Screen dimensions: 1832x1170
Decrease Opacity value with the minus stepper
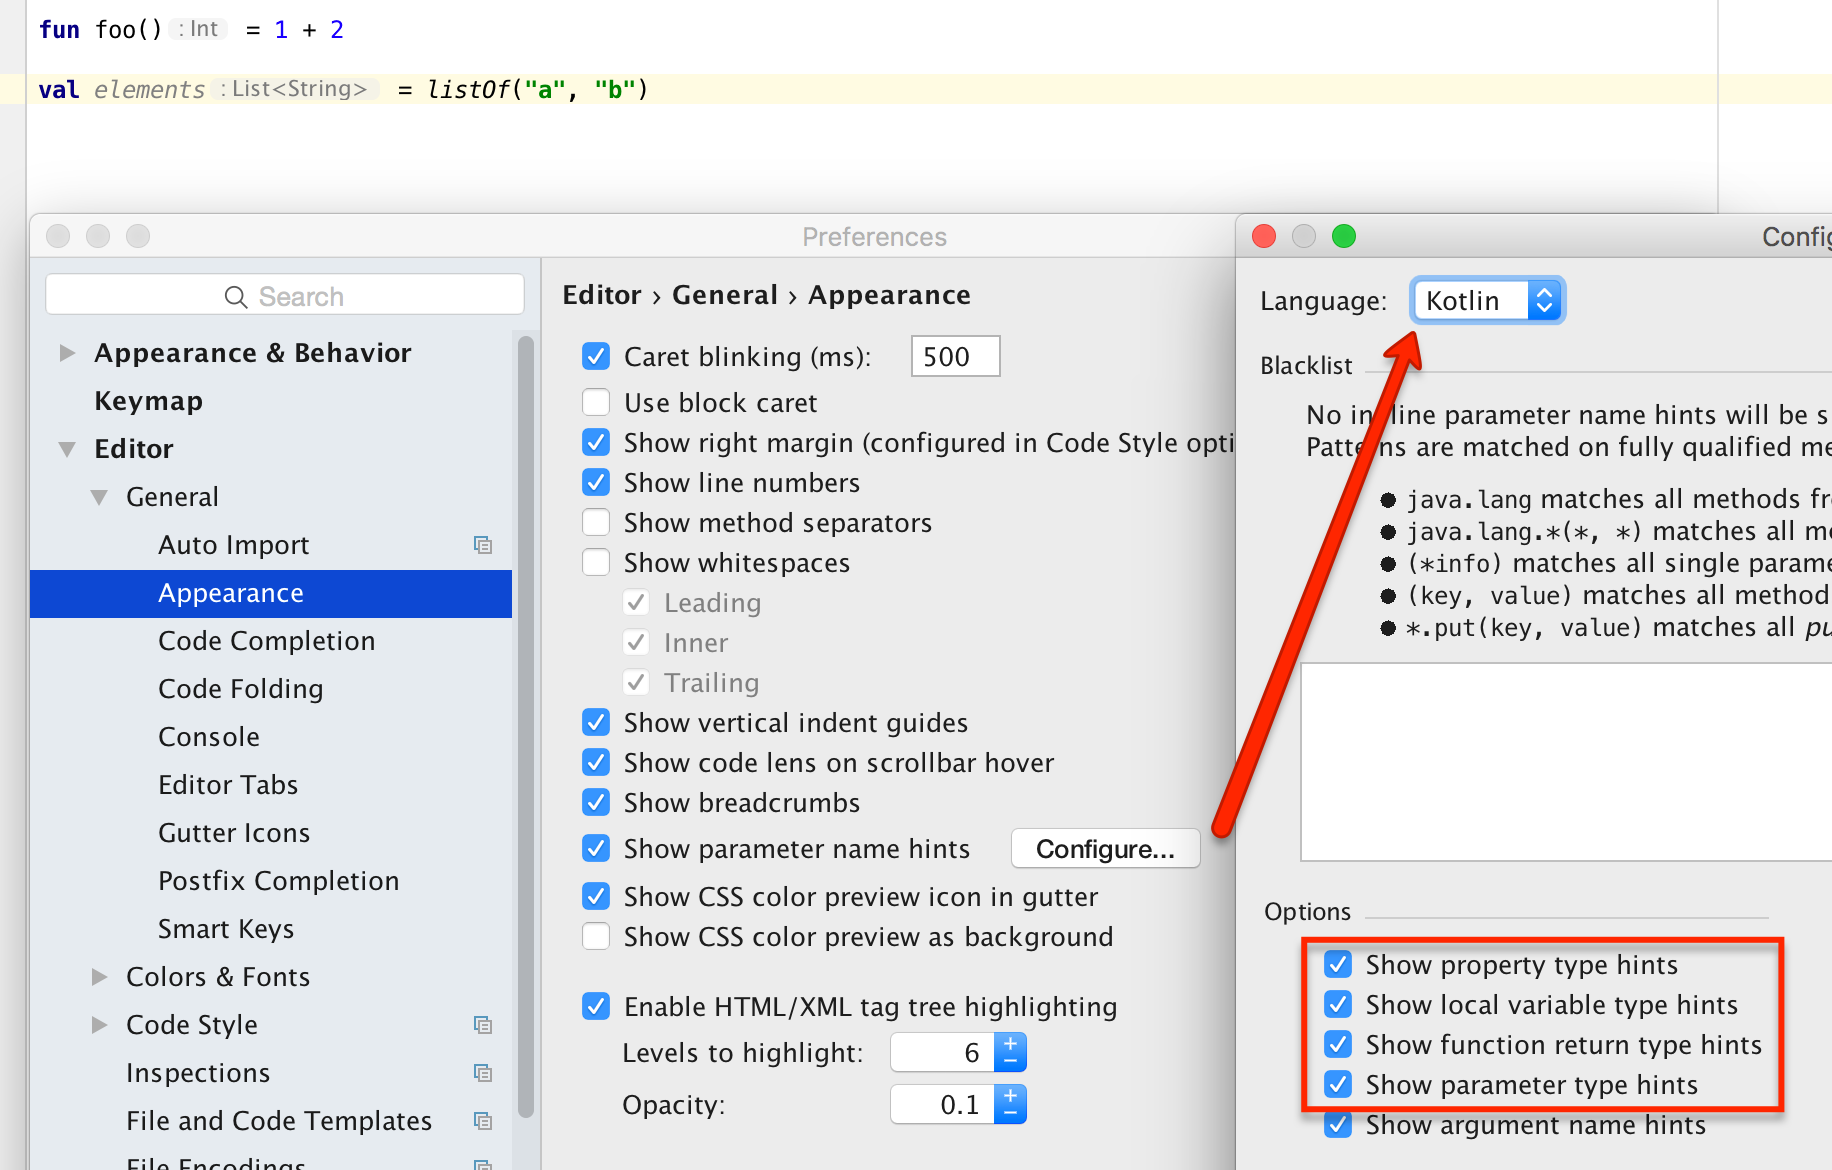[1011, 1114]
